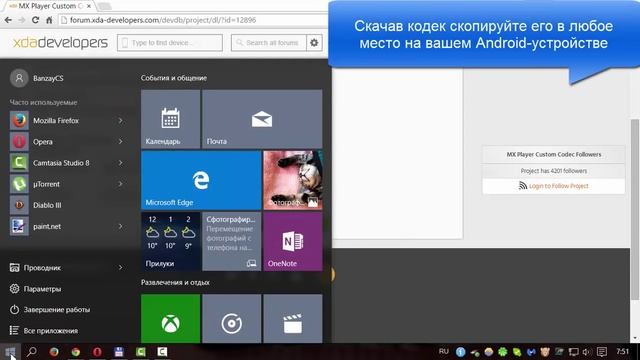Launch Opera from the Start menu list
640x360 pixels.
click(x=67, y=142)
